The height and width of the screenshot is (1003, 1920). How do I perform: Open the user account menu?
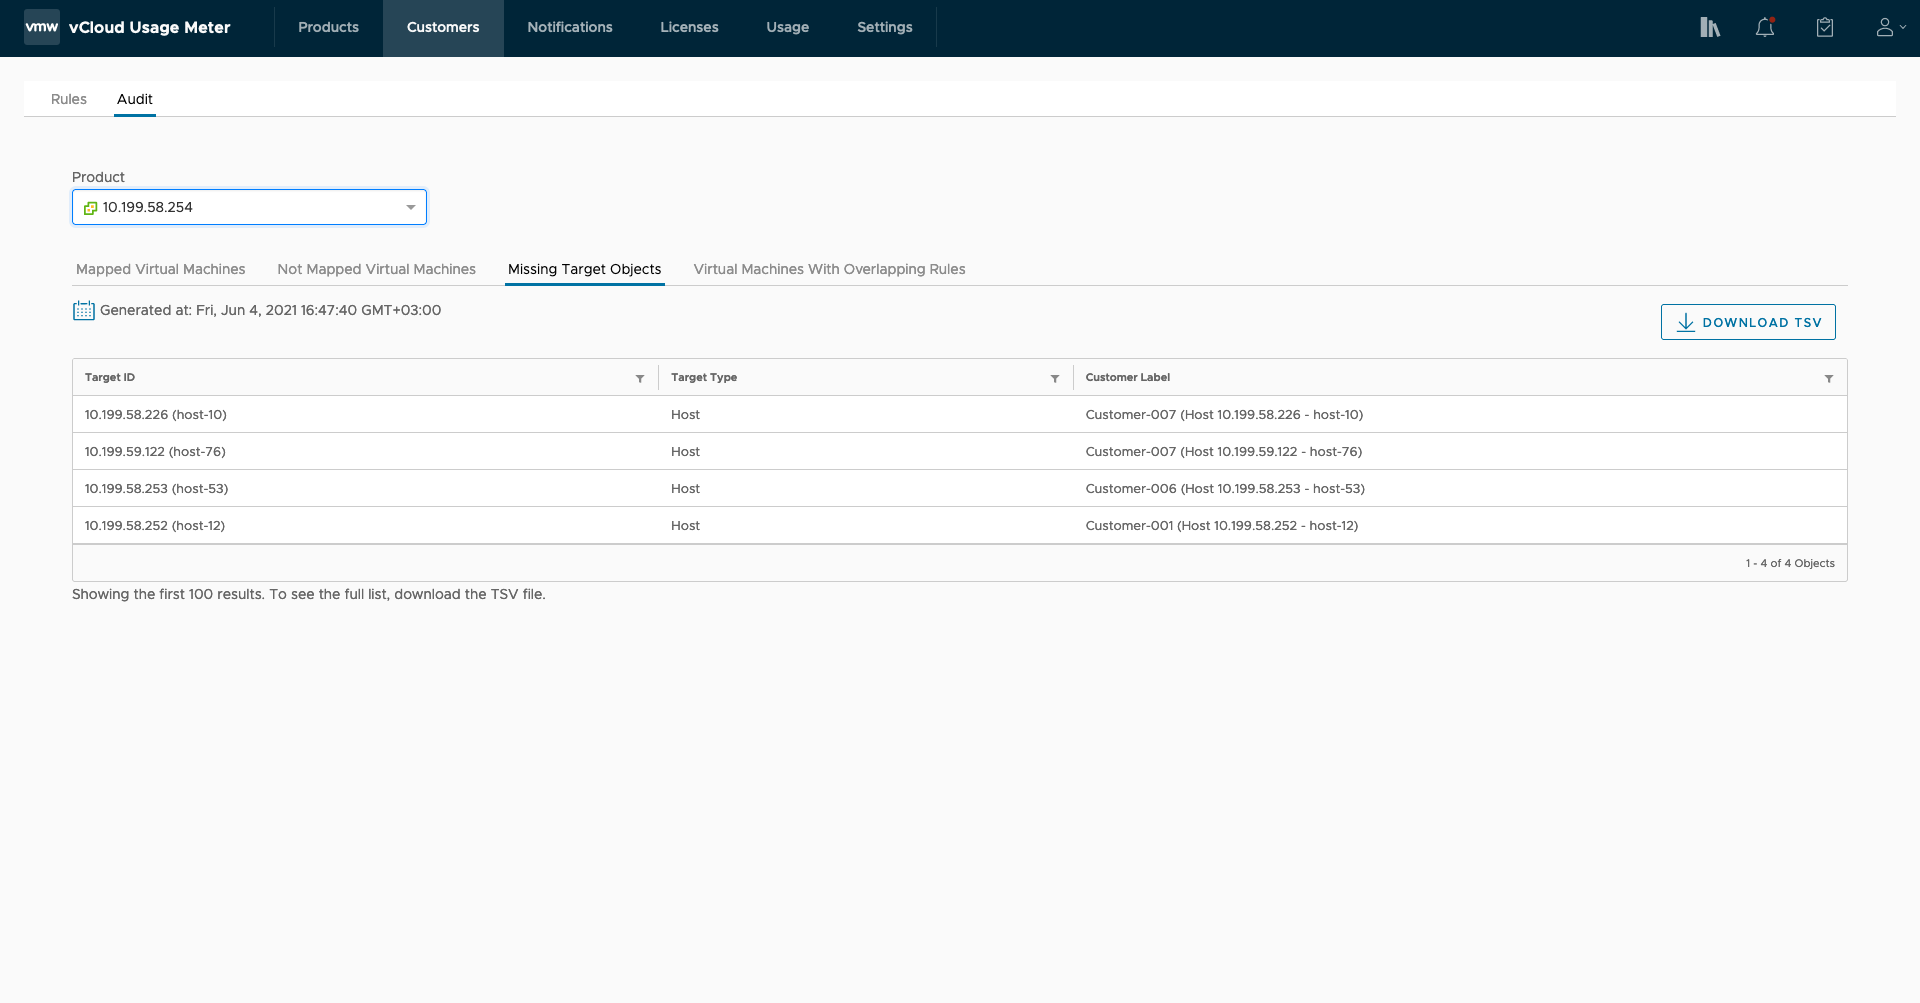(1889, 27)
